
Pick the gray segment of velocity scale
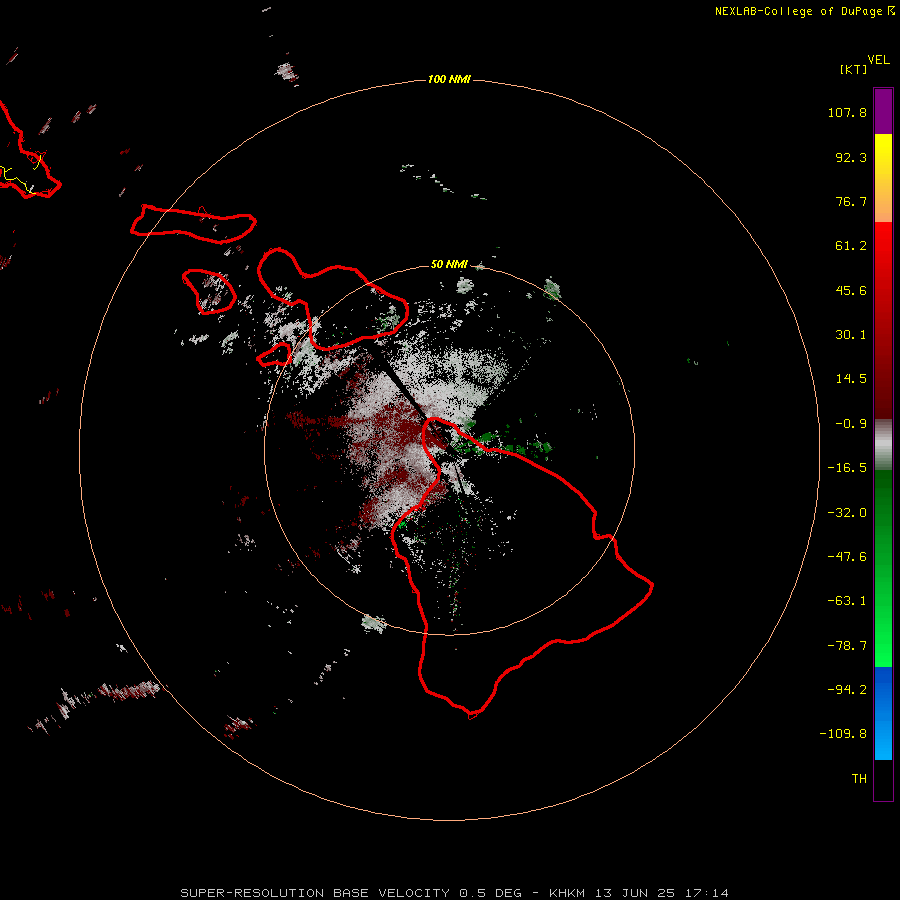point(883,445)
